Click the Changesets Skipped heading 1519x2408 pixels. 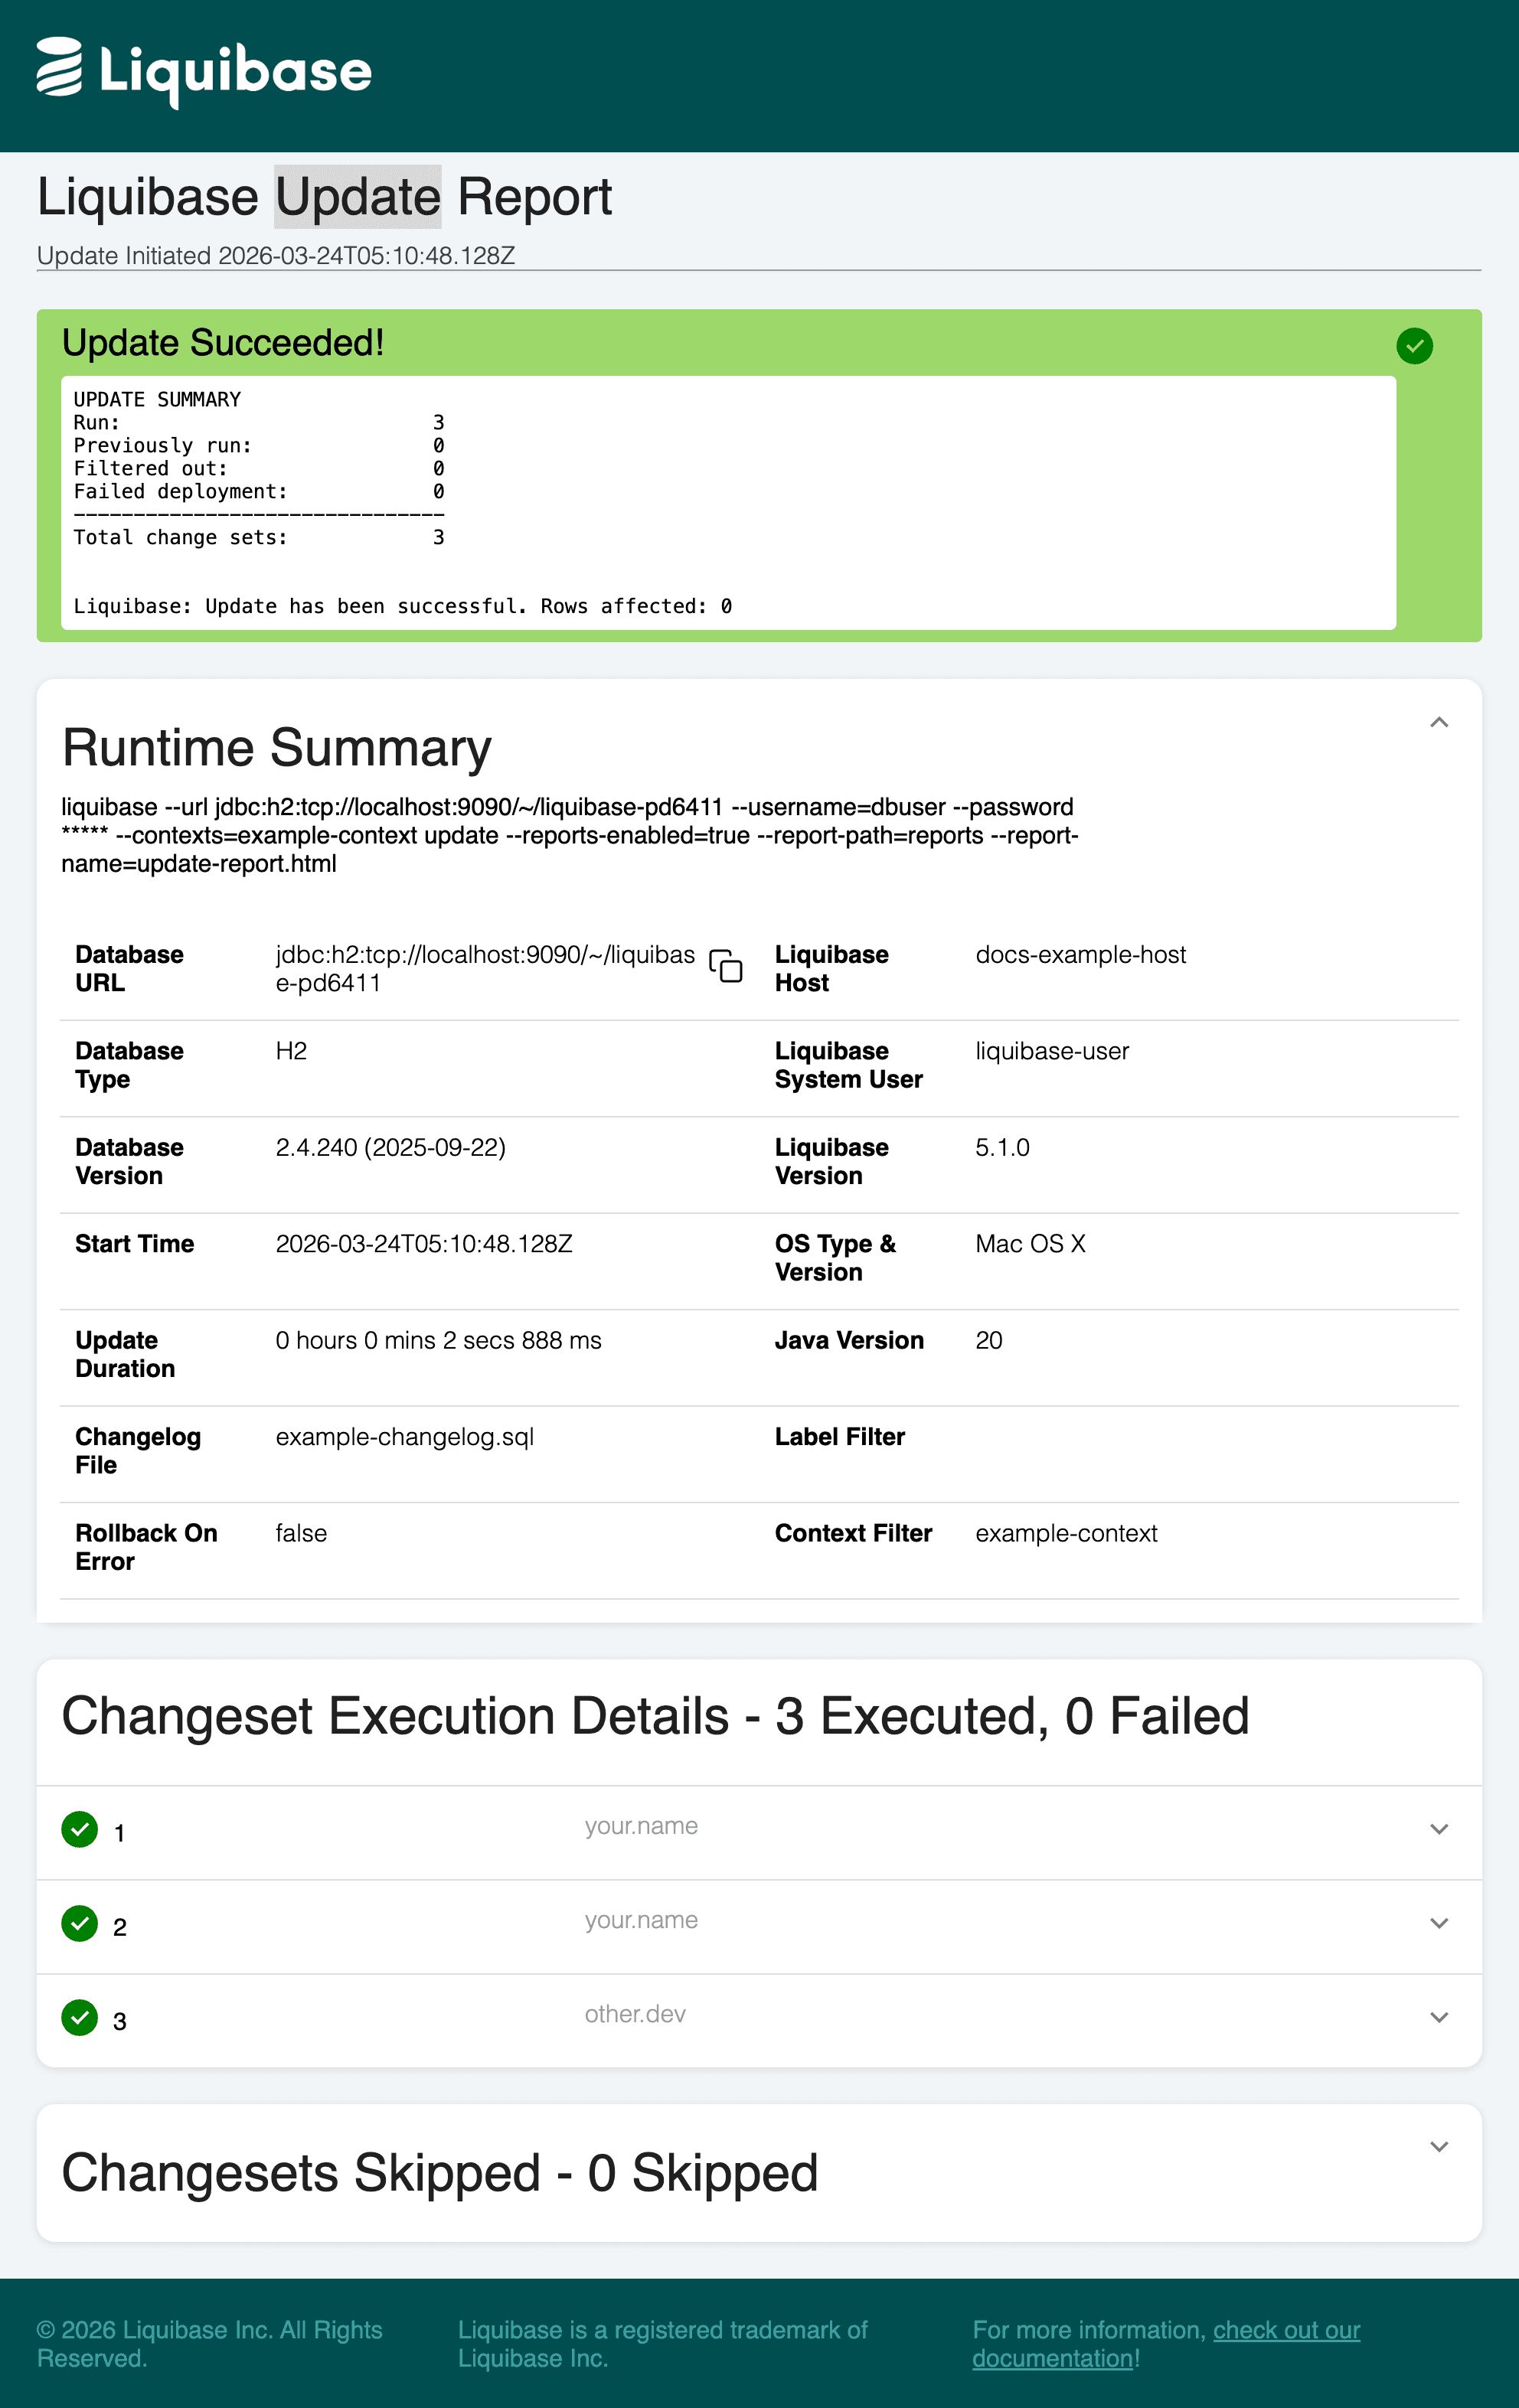click(440, 2173)
